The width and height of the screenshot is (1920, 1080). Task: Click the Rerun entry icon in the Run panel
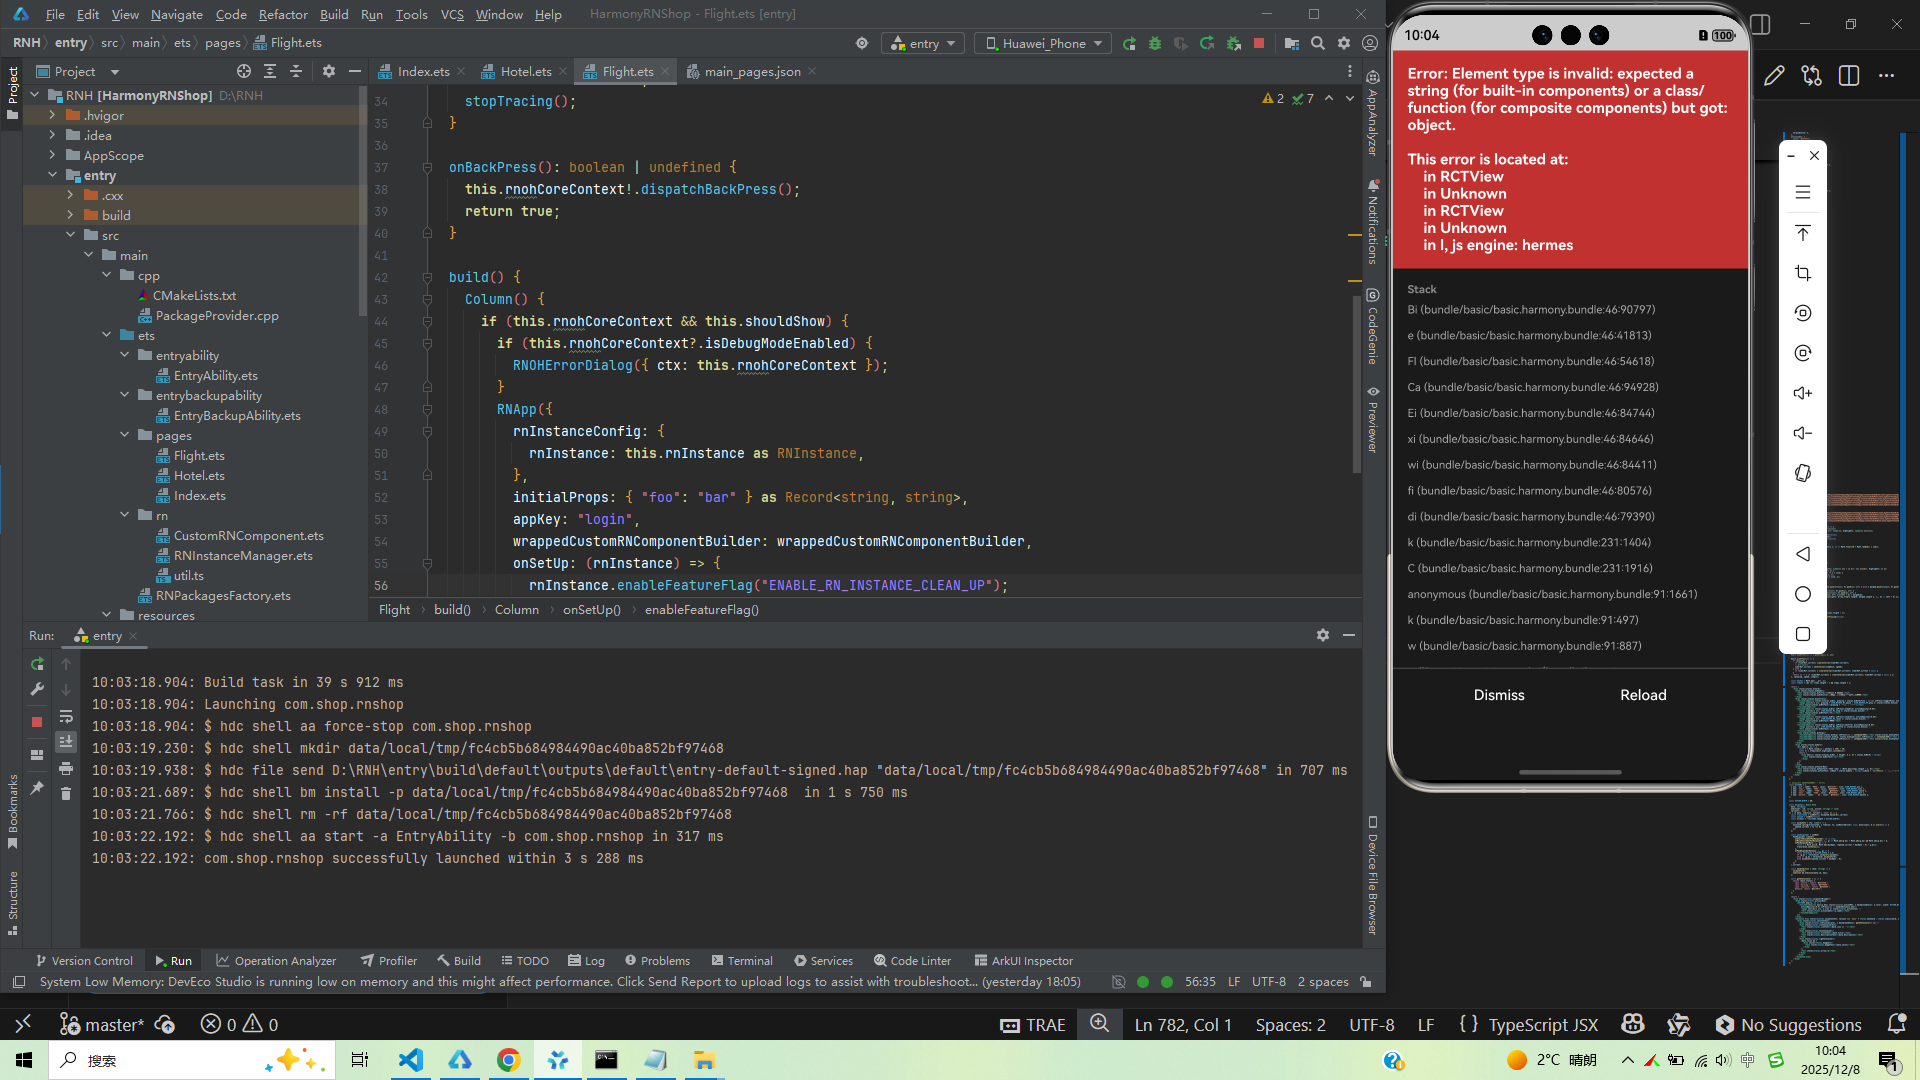click(37, 664)
